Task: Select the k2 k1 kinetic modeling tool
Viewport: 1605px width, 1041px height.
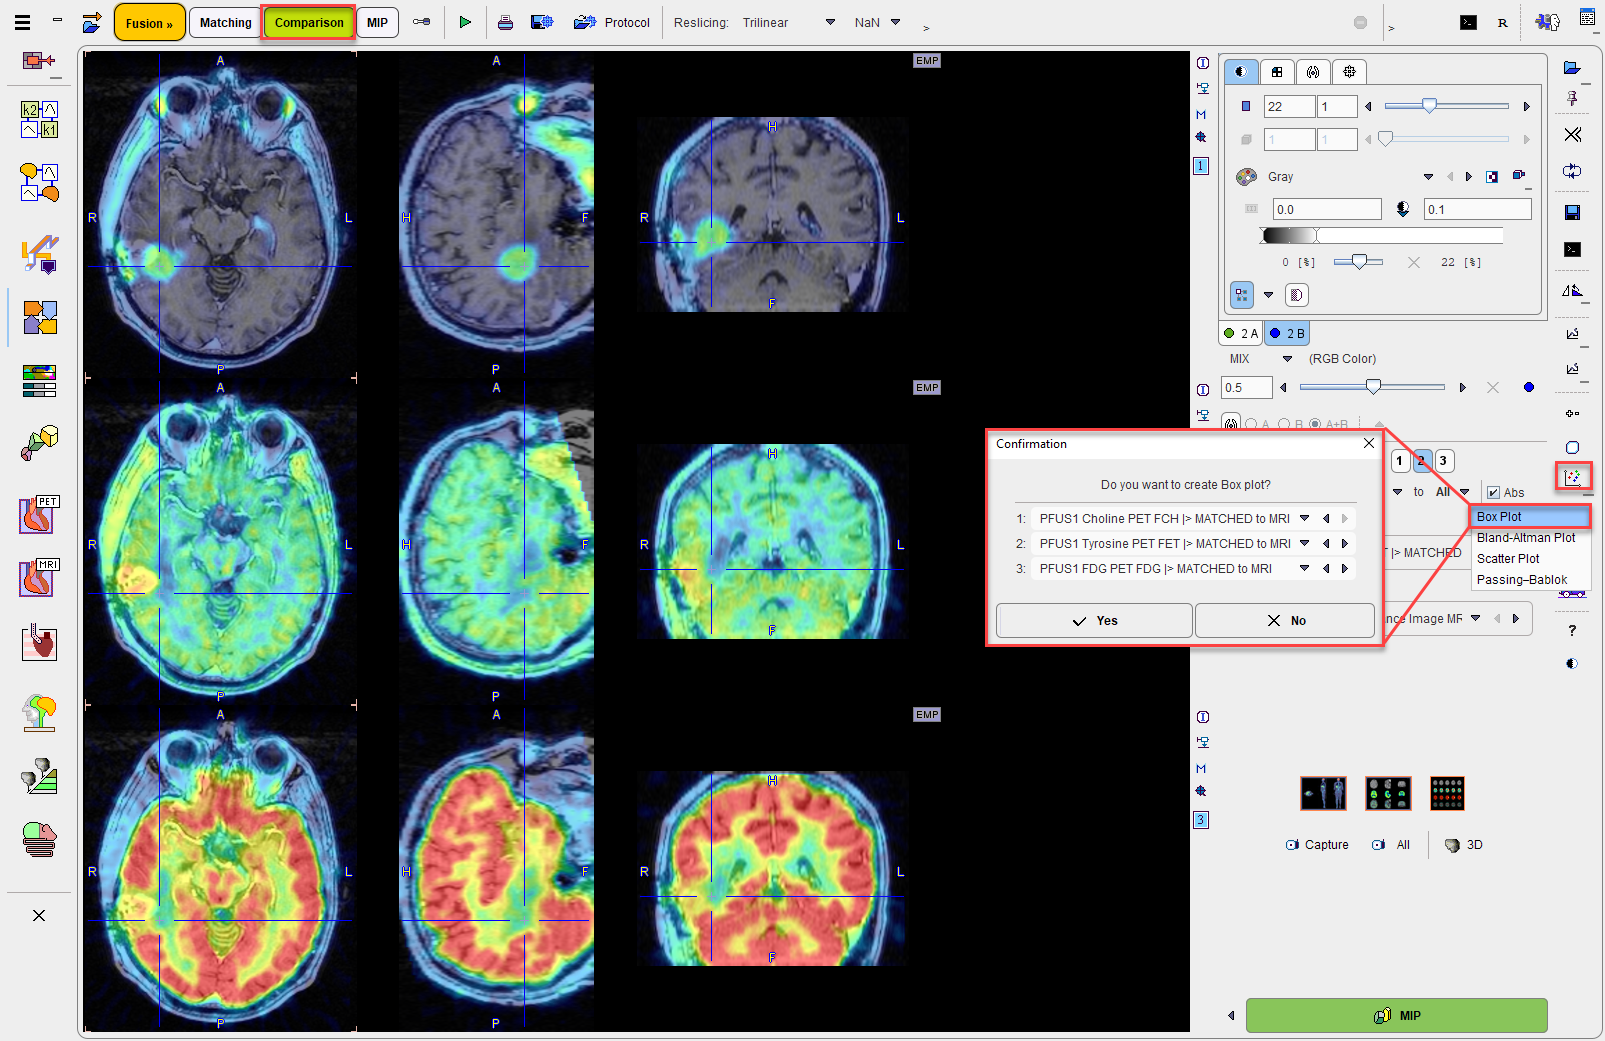Action: tap(40, 119)
